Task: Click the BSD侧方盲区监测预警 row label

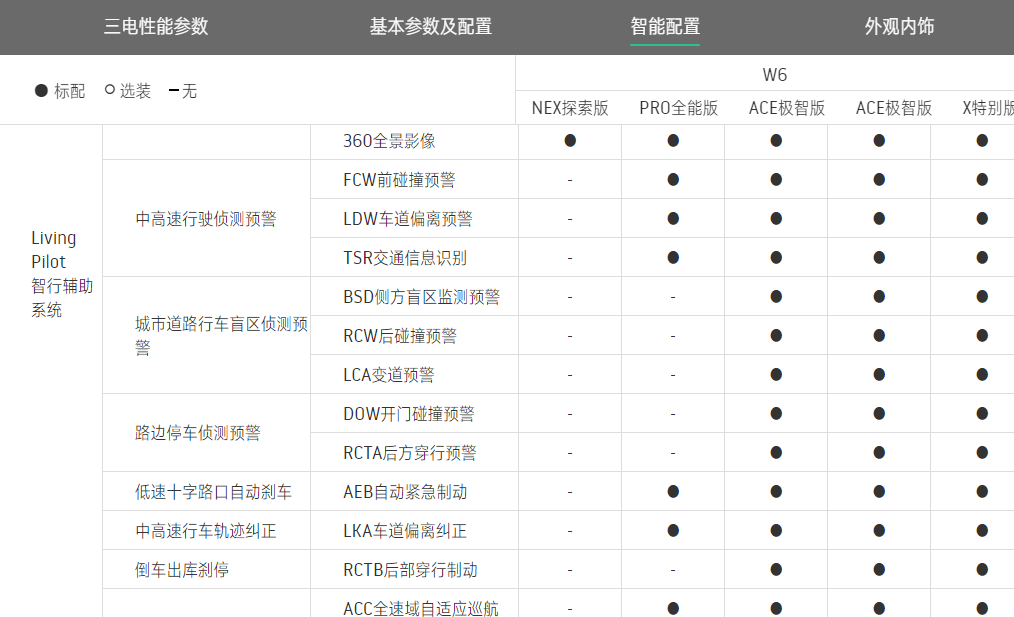Action: (421, 297)
